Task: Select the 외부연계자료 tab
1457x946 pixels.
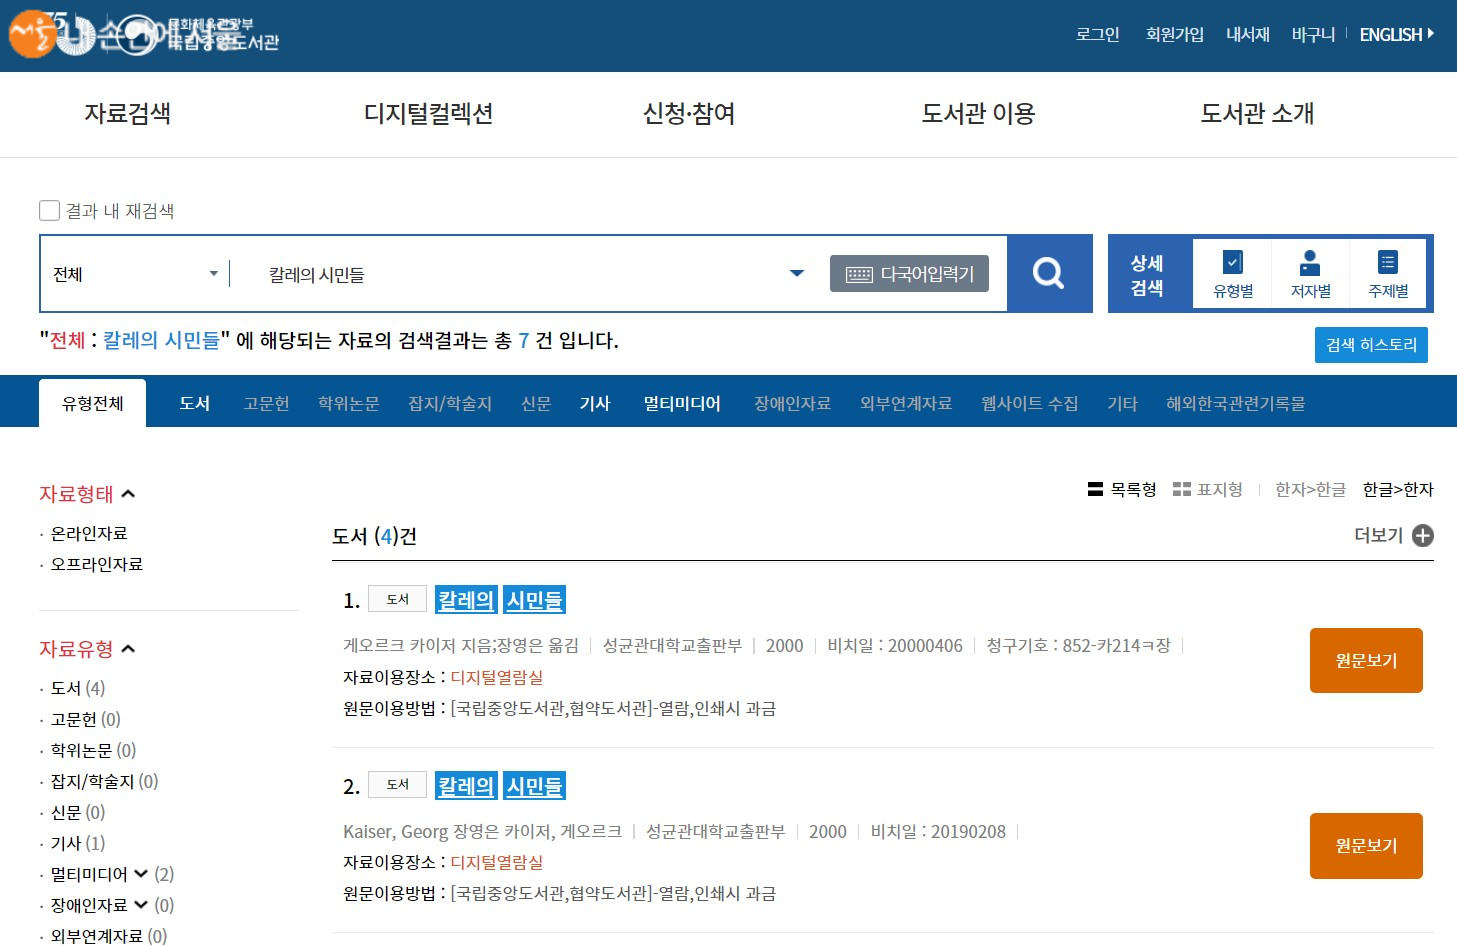Action: pos(906,403)
